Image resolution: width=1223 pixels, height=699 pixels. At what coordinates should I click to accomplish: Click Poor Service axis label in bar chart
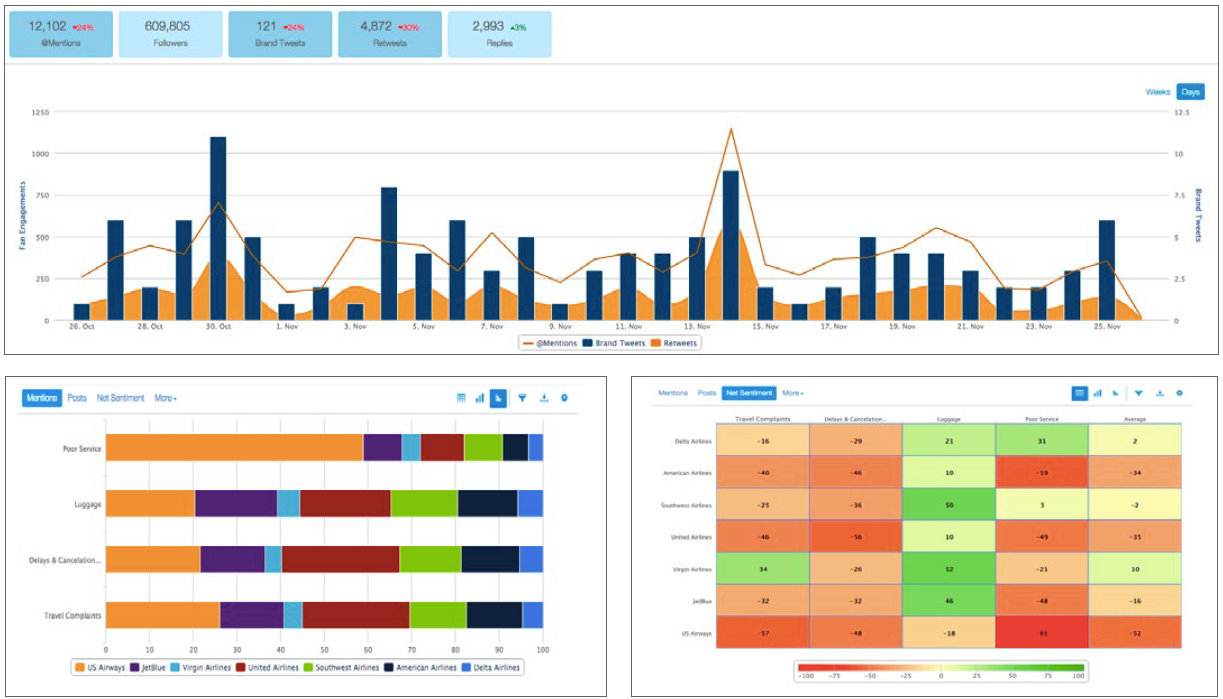click(x=82, y=449)
